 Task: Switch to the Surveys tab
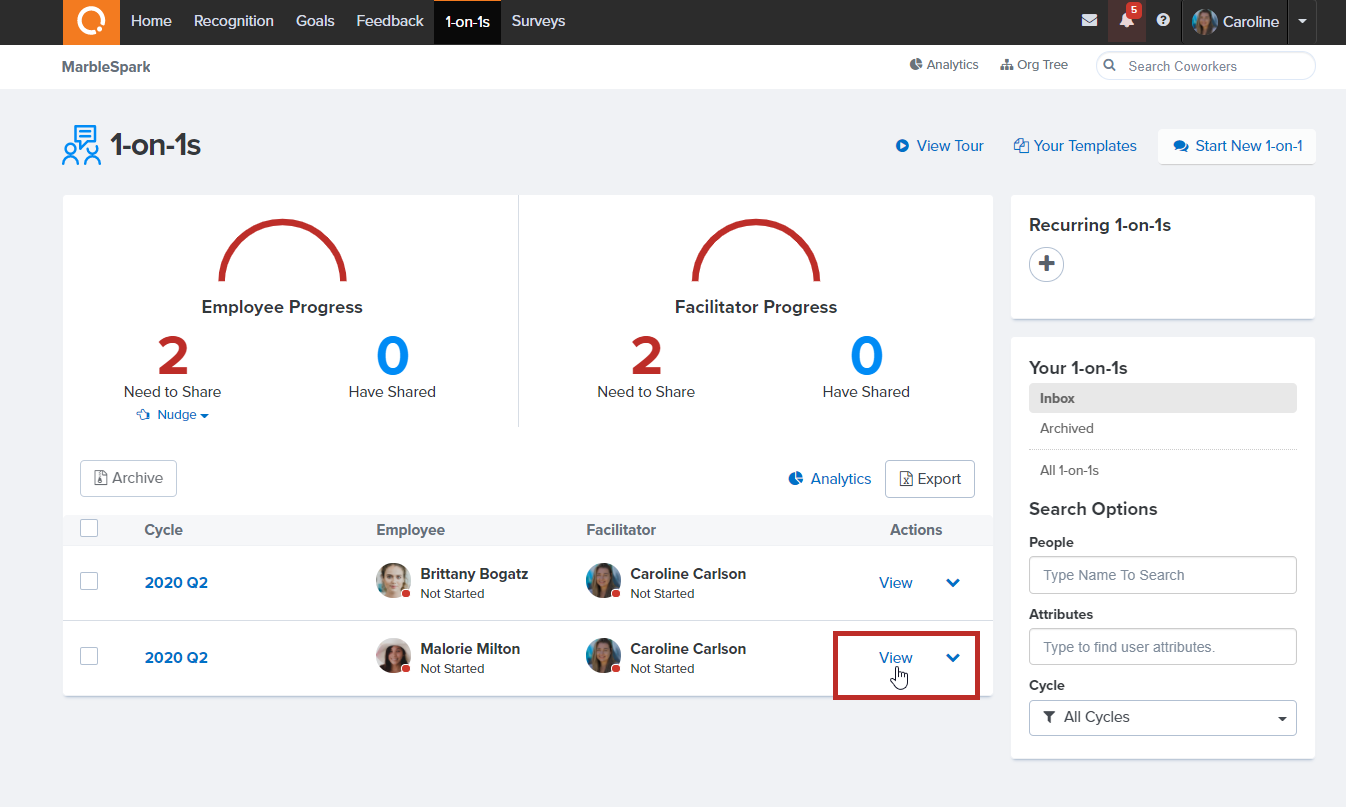[538, 21]
